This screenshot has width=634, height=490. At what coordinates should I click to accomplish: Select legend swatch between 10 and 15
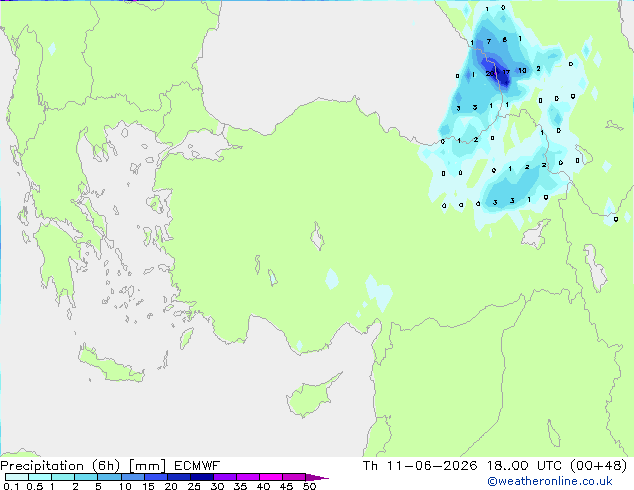click(x=133, y=477)
